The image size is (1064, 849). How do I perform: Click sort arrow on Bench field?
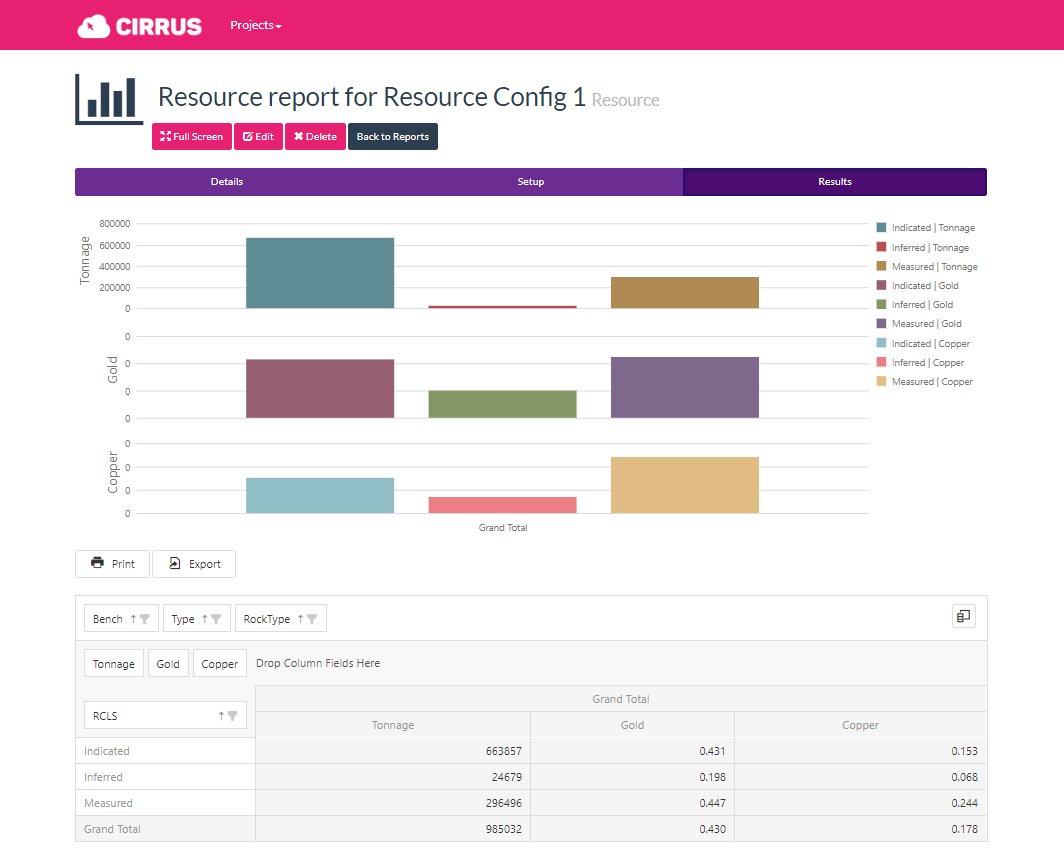[132, 619]
